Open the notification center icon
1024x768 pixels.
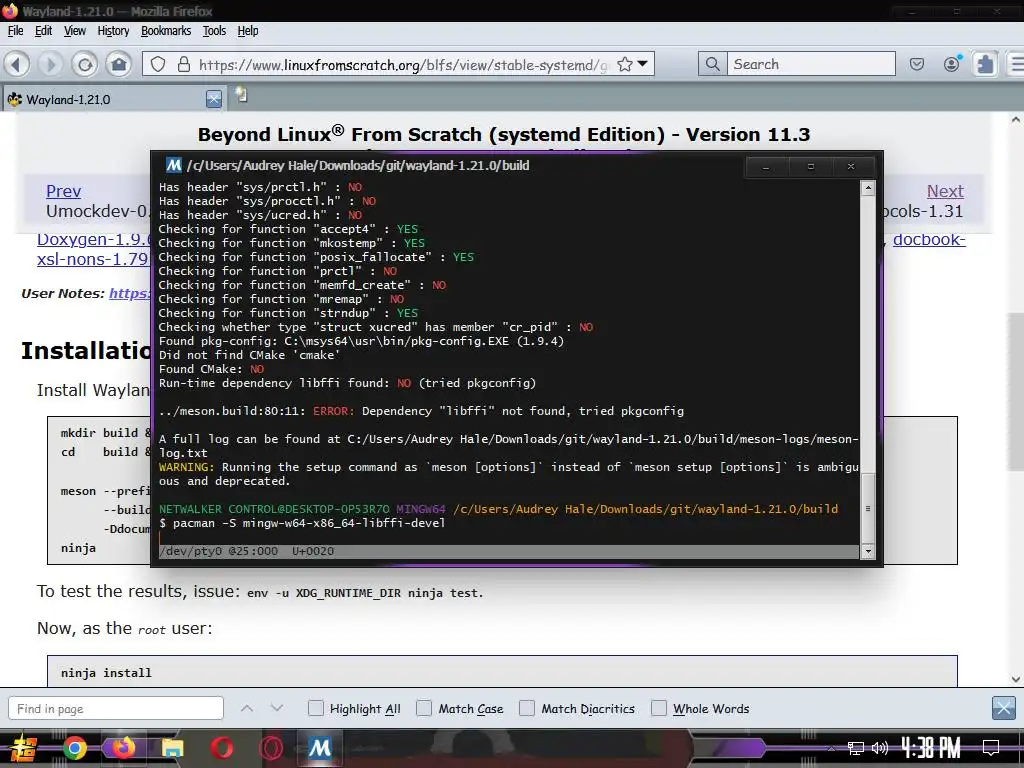click(991, 748)
